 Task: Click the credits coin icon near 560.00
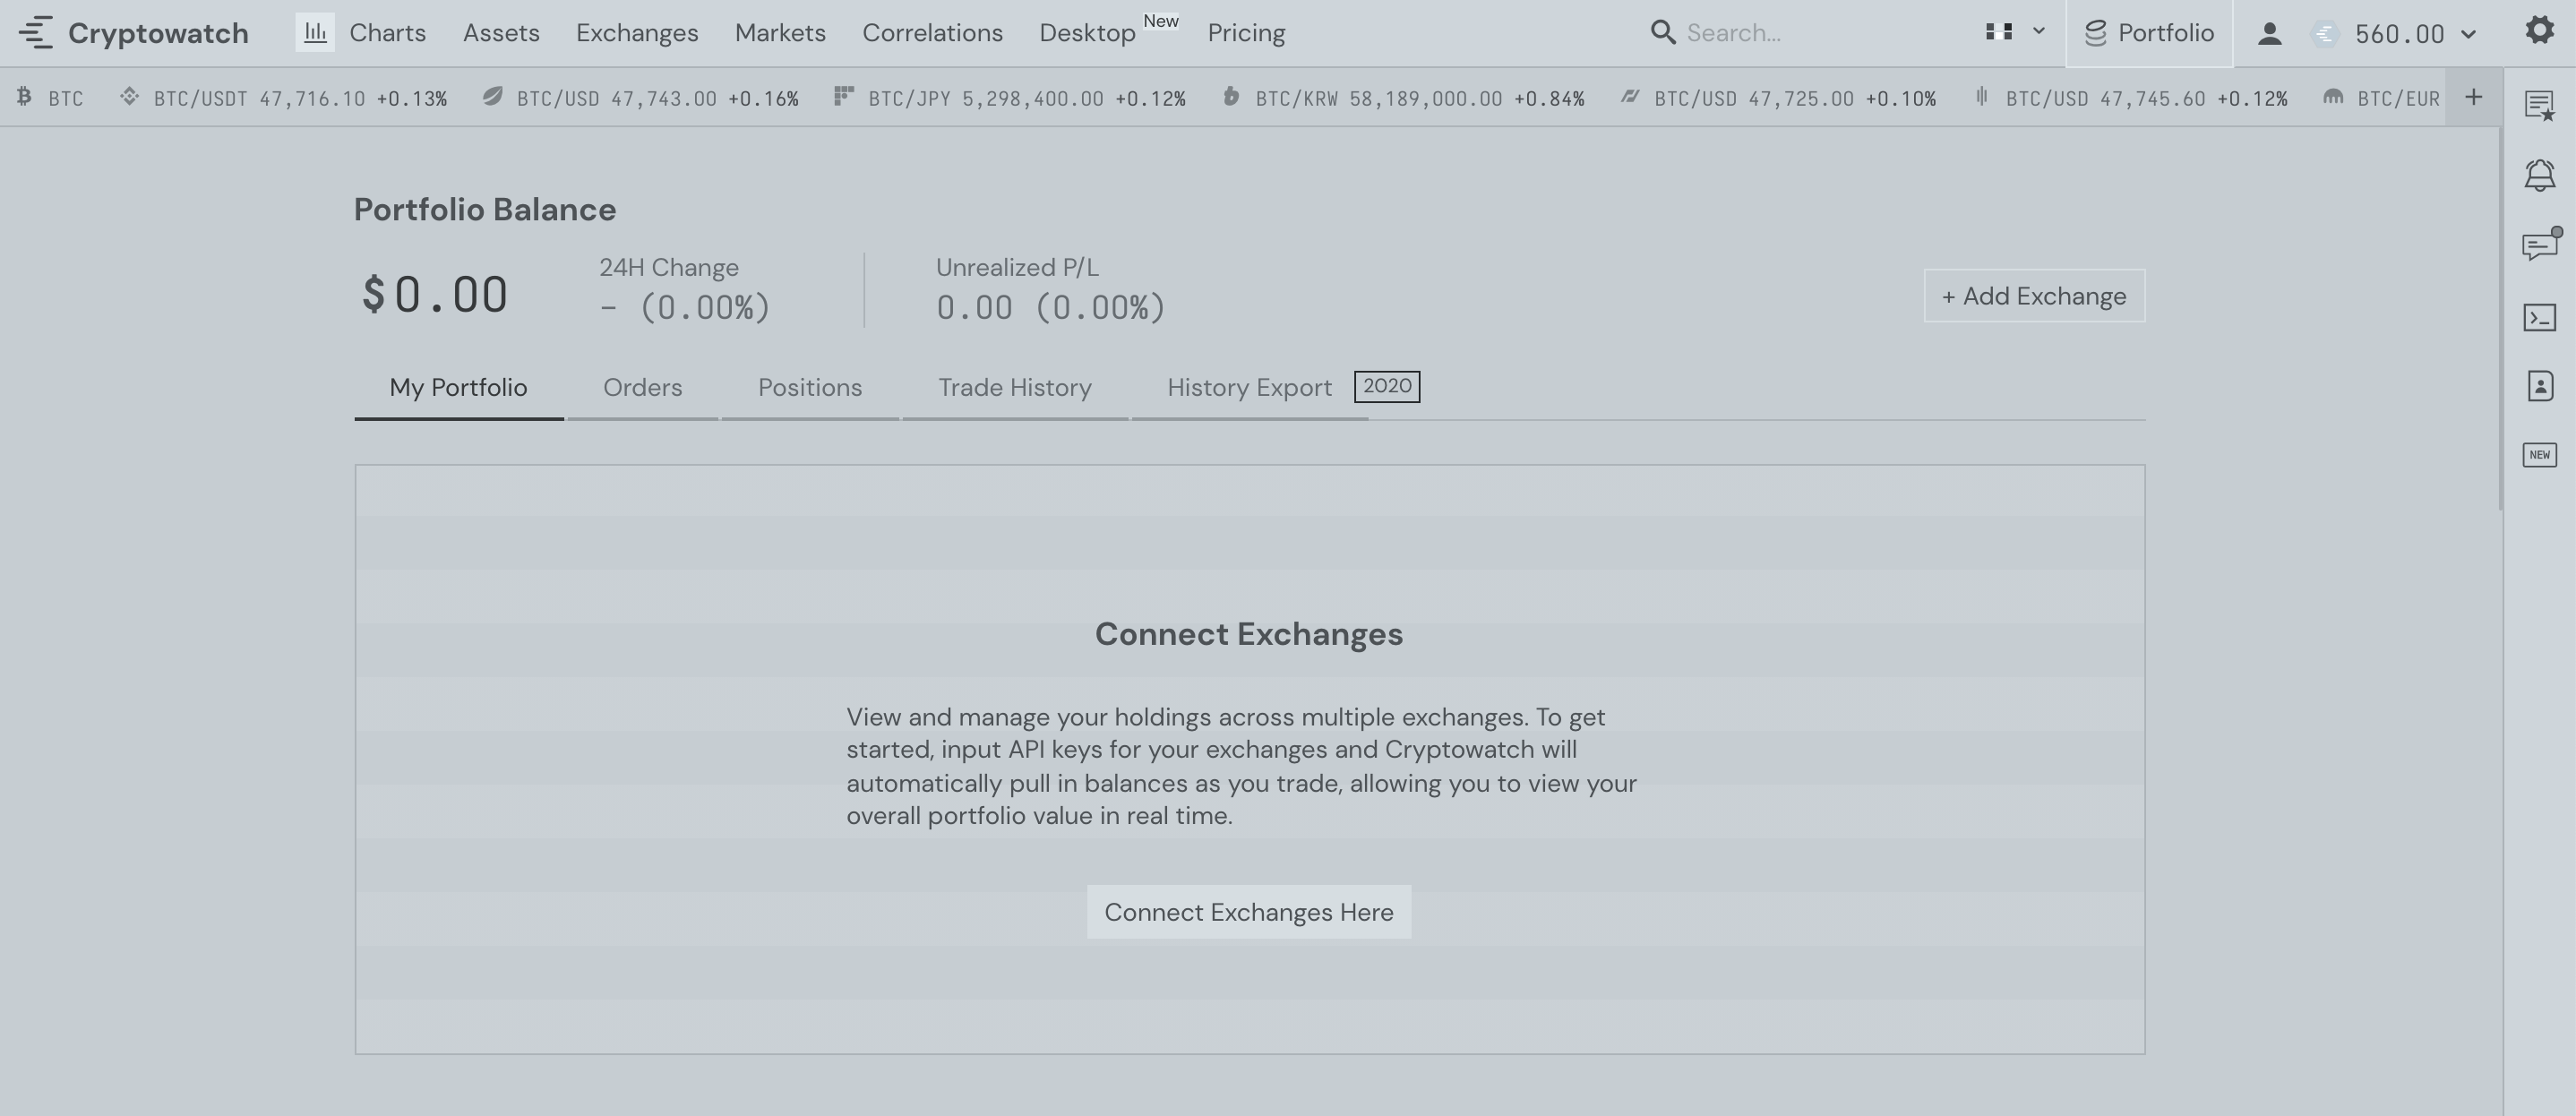(2325, 34)
